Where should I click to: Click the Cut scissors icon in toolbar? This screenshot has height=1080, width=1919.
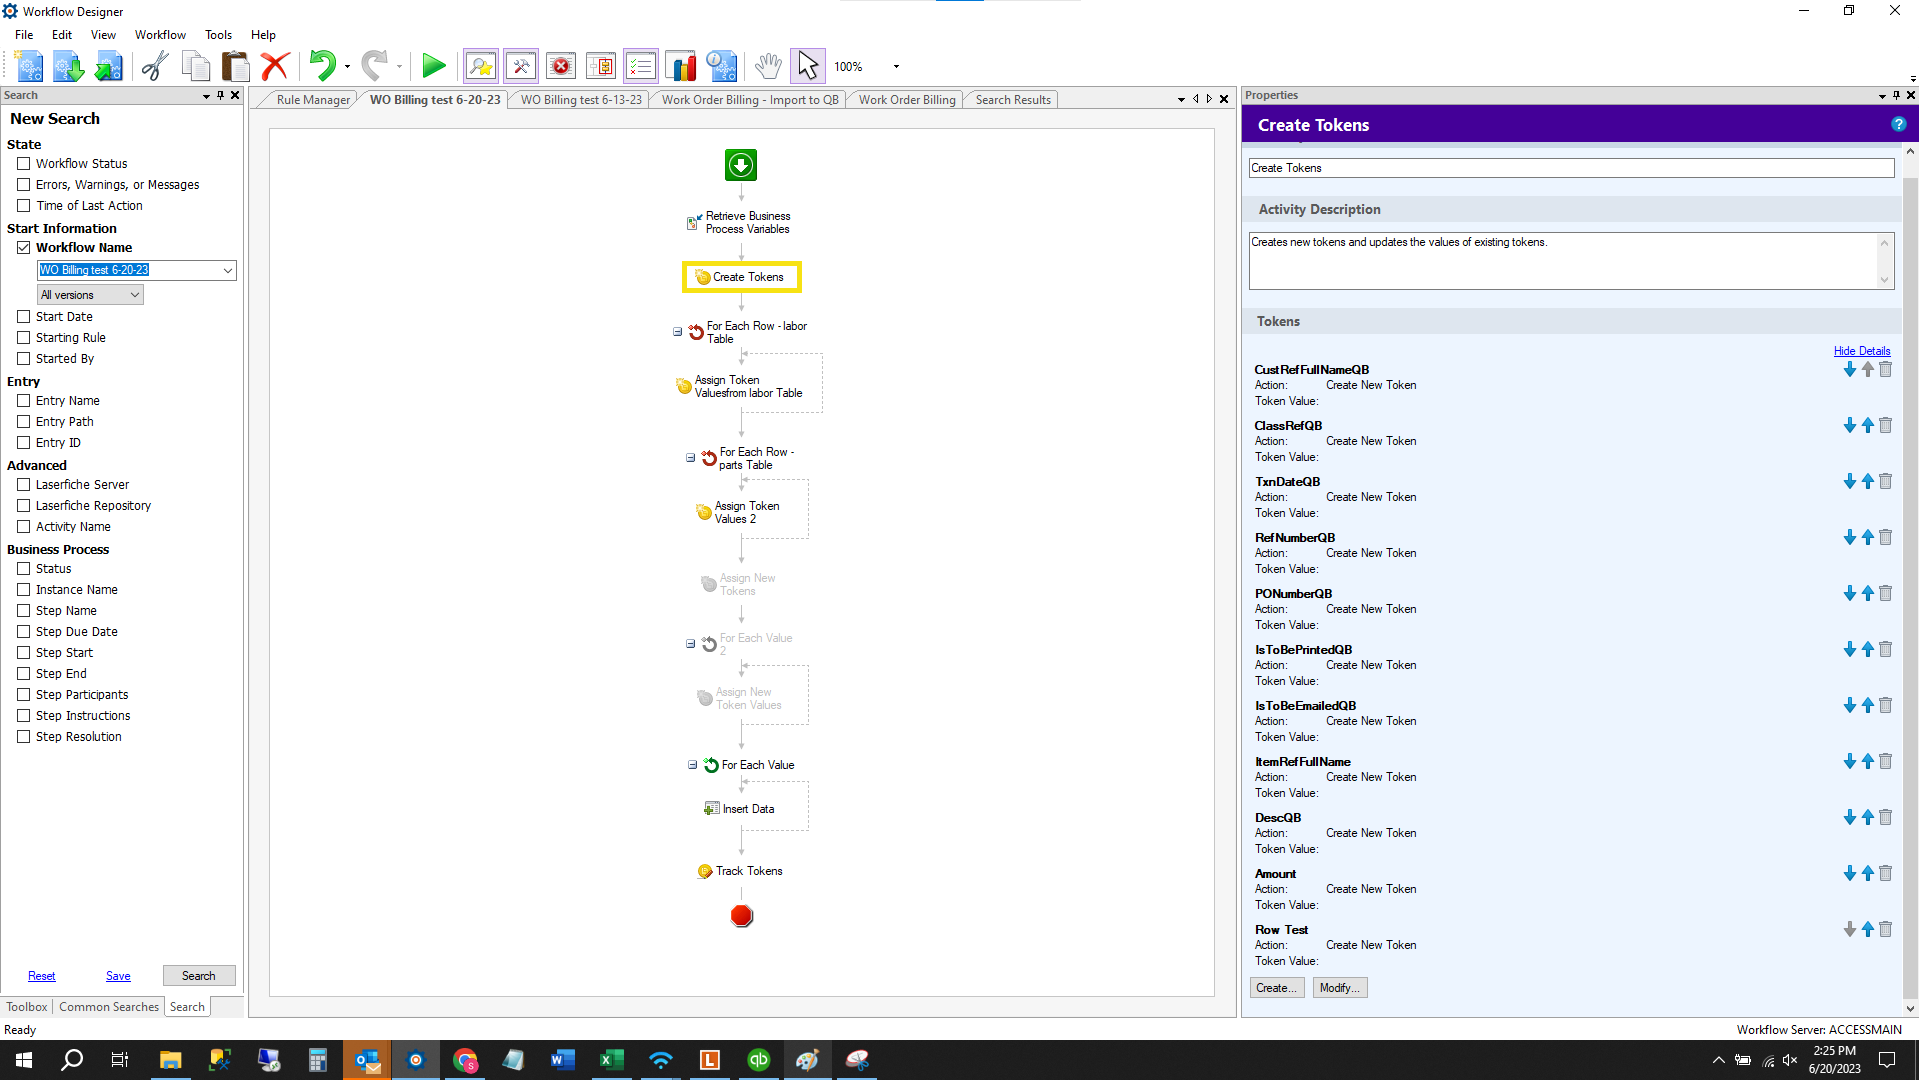155,67
